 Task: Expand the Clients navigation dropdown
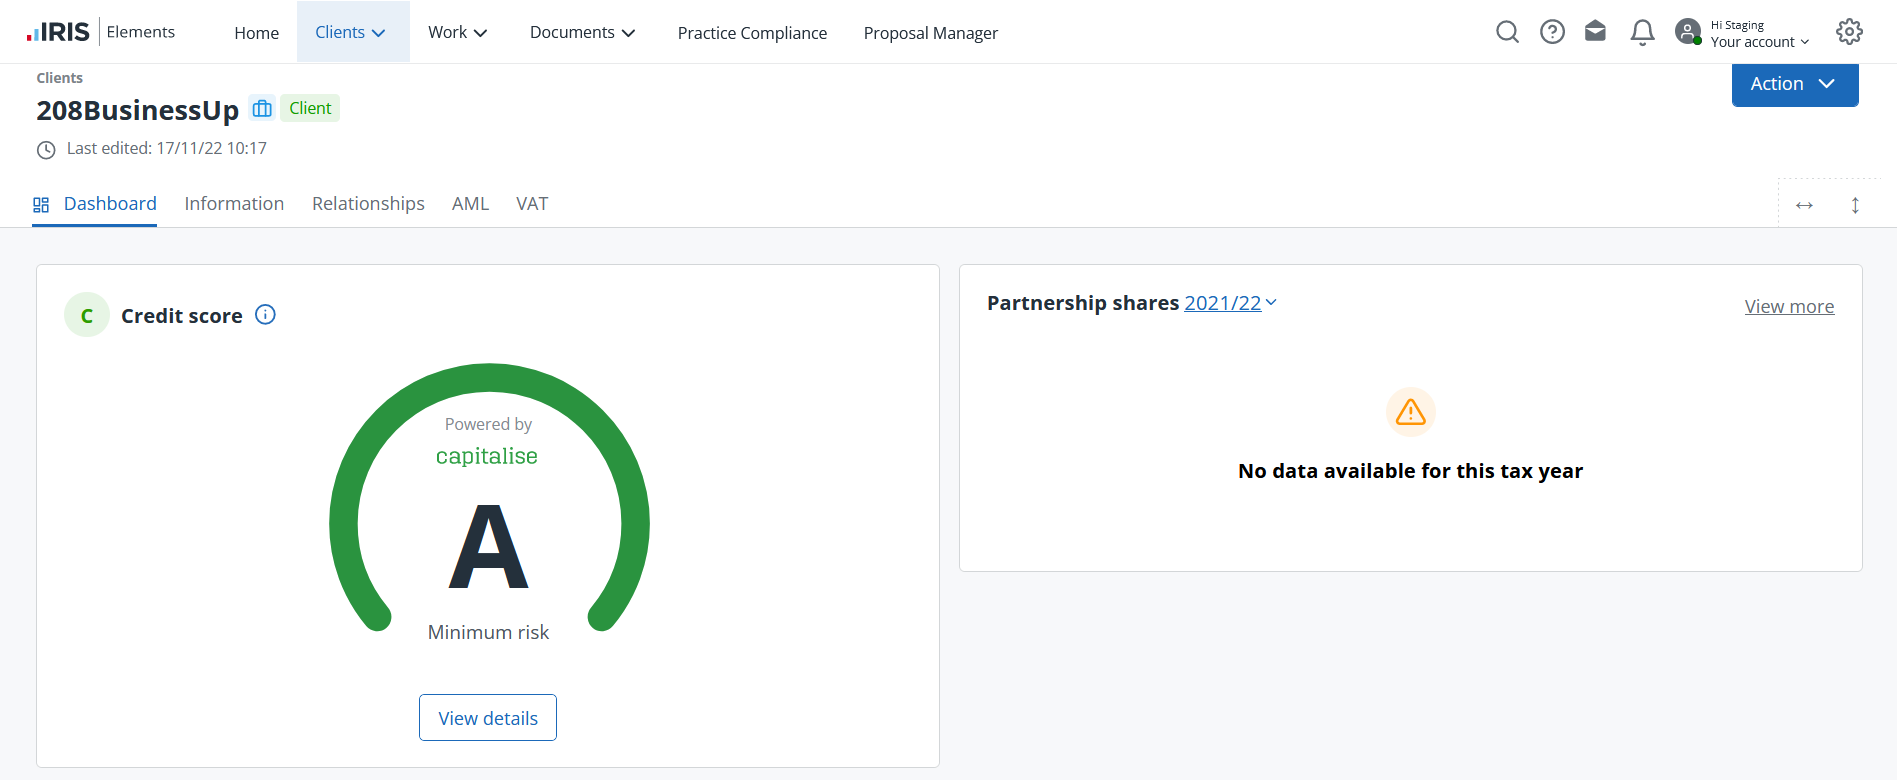(351, 32)
